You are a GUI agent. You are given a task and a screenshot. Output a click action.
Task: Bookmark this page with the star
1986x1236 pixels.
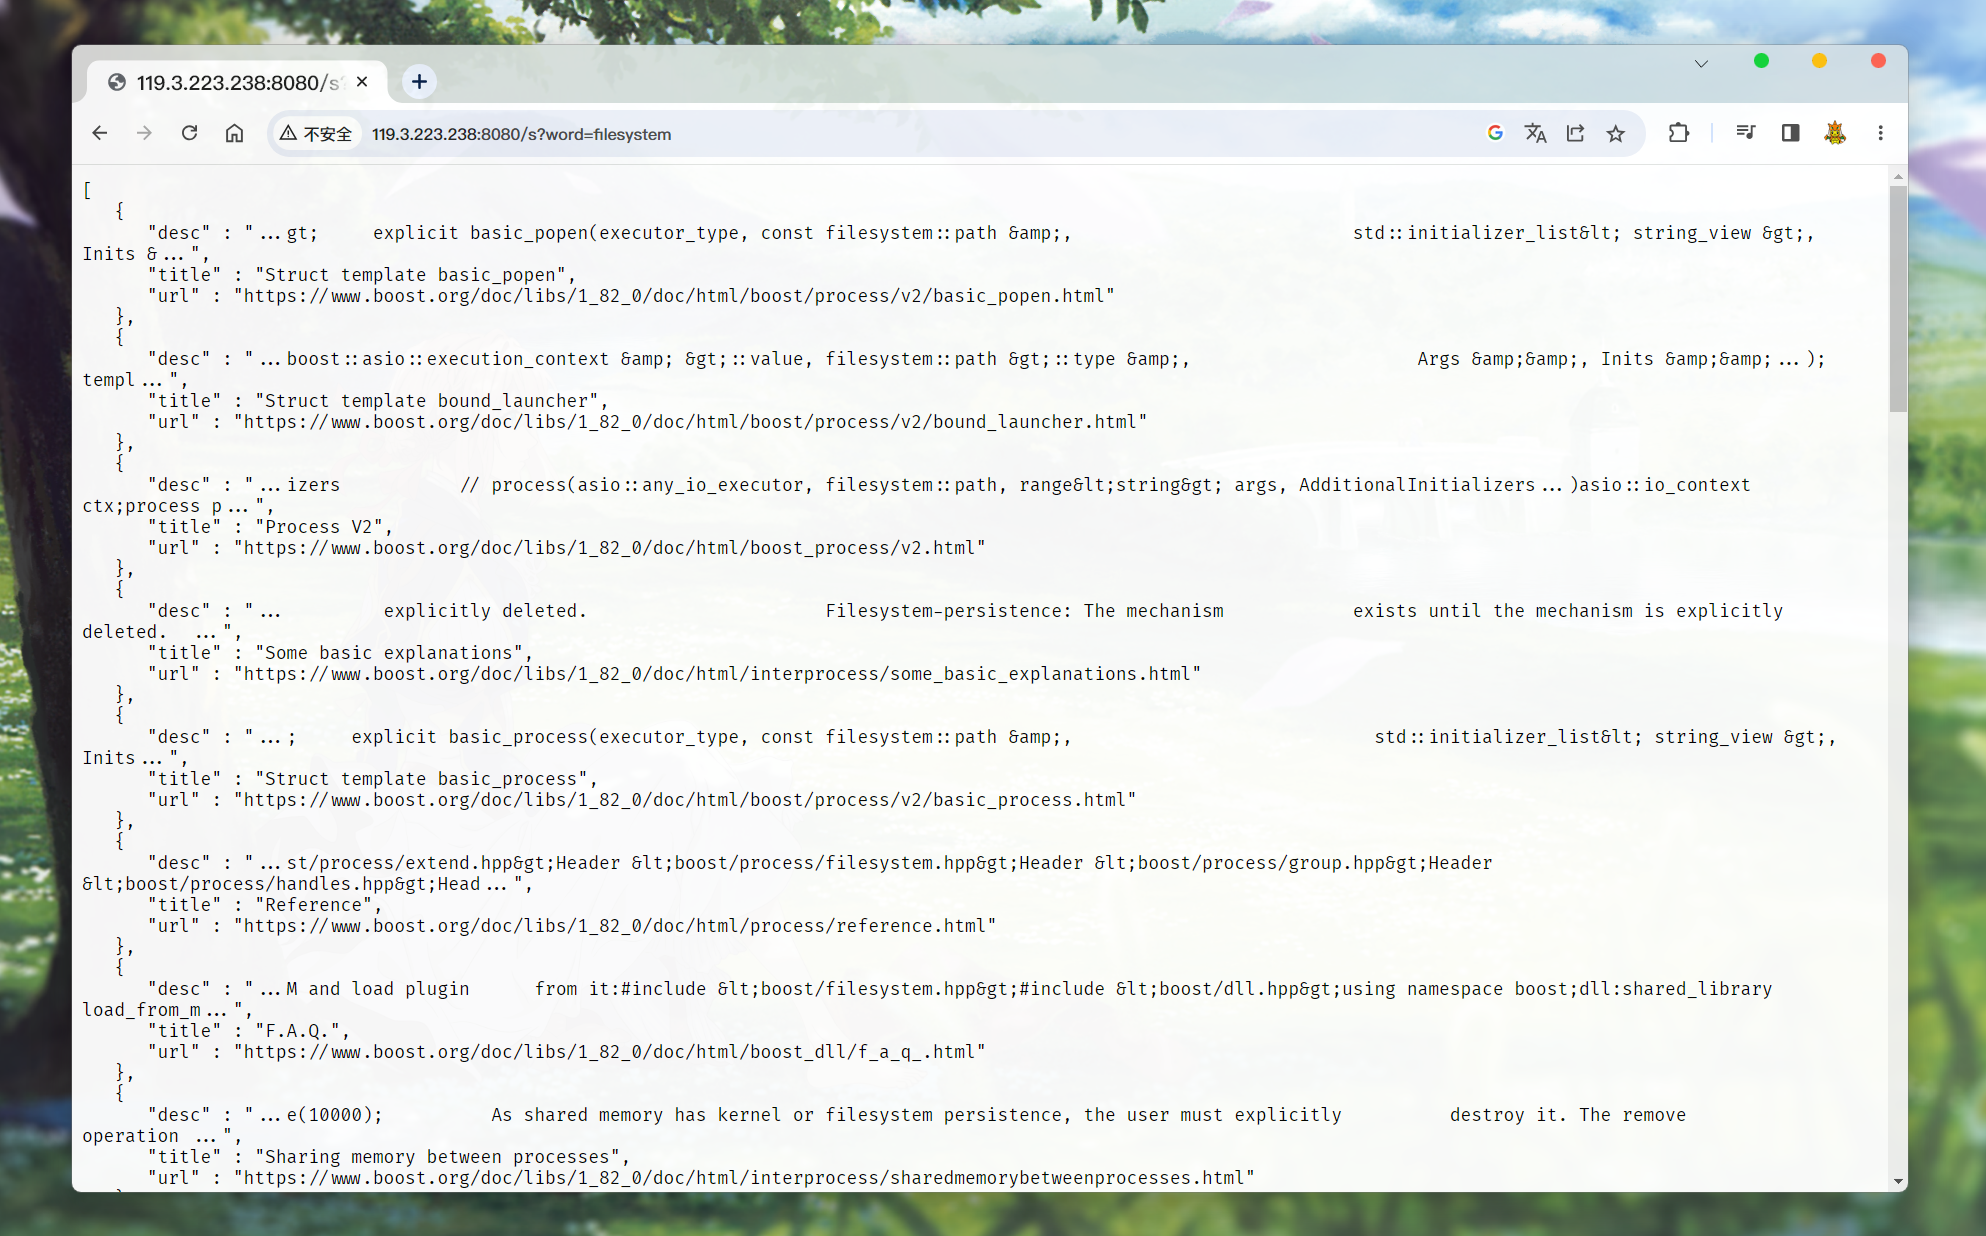(x=1616, y=132)
